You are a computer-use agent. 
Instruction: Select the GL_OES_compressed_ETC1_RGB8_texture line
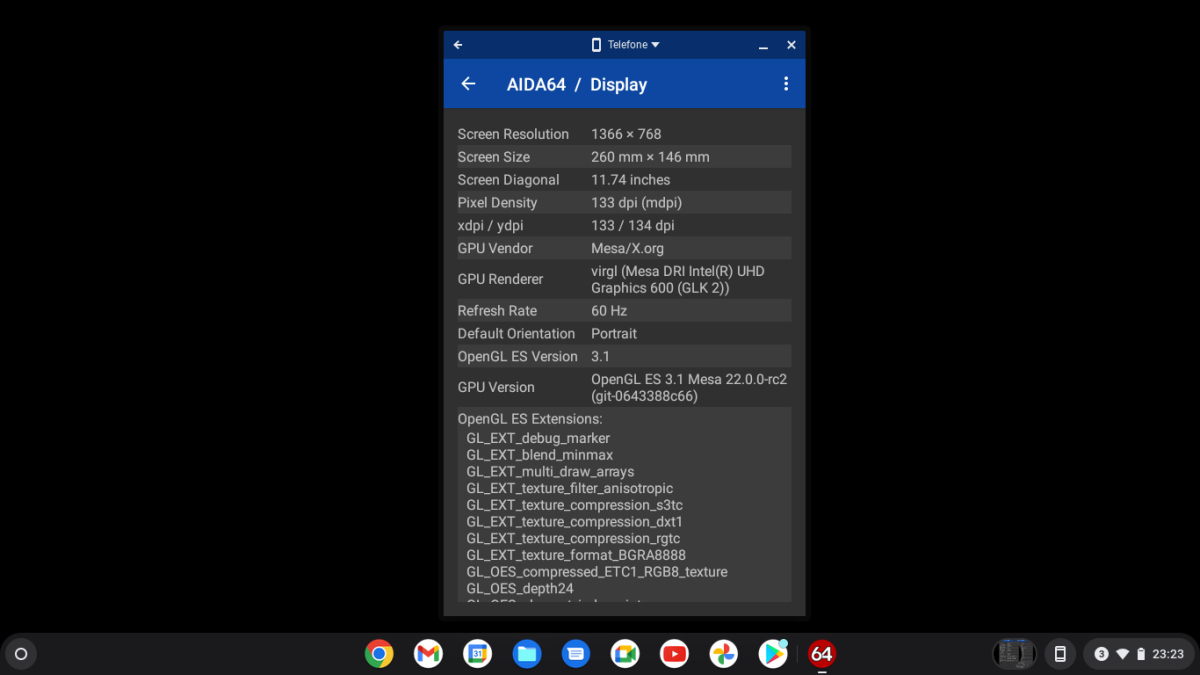(x=597, y=572)
